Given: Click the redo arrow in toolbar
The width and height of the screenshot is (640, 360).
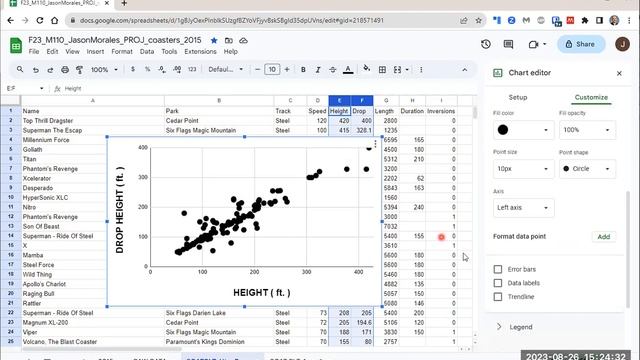Looking at the screenshot, I should (50, 70).
